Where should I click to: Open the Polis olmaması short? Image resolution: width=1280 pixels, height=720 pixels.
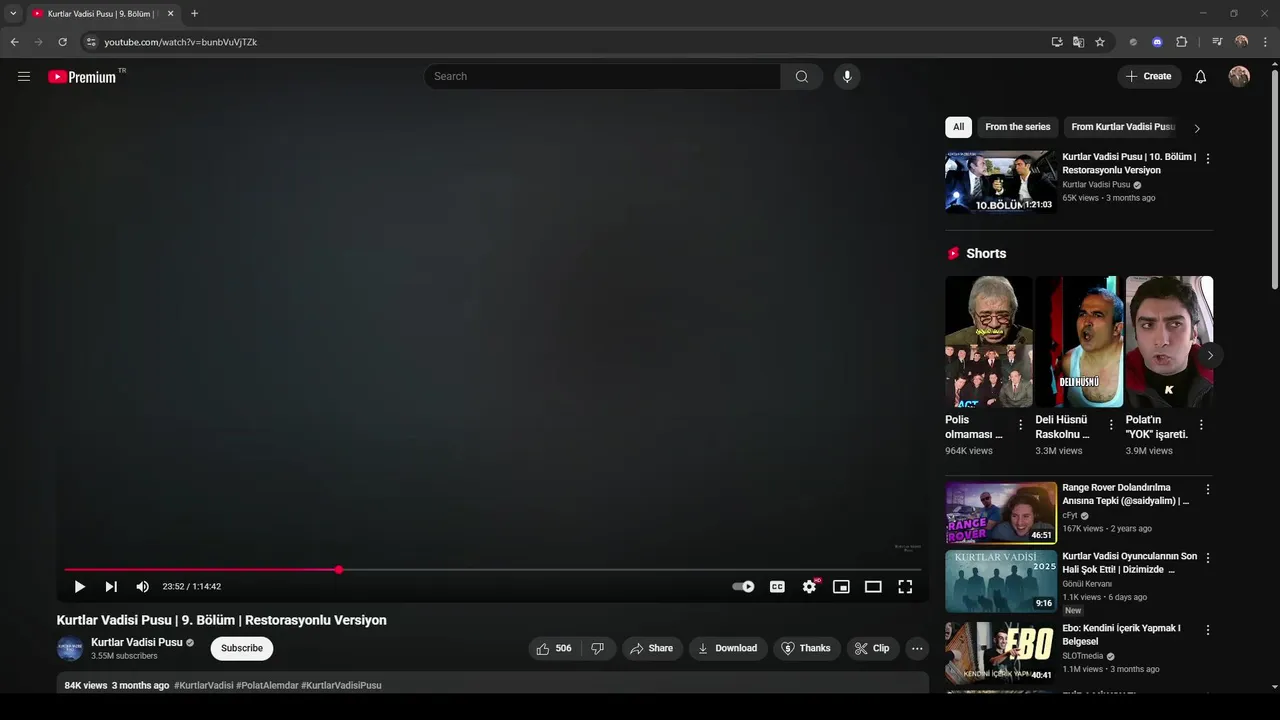click(x=989, y=341)
